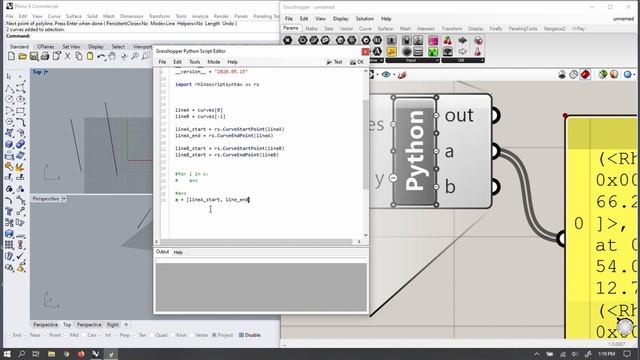
Task: Click the taskbar search magnifier
Action: (22, 354)
